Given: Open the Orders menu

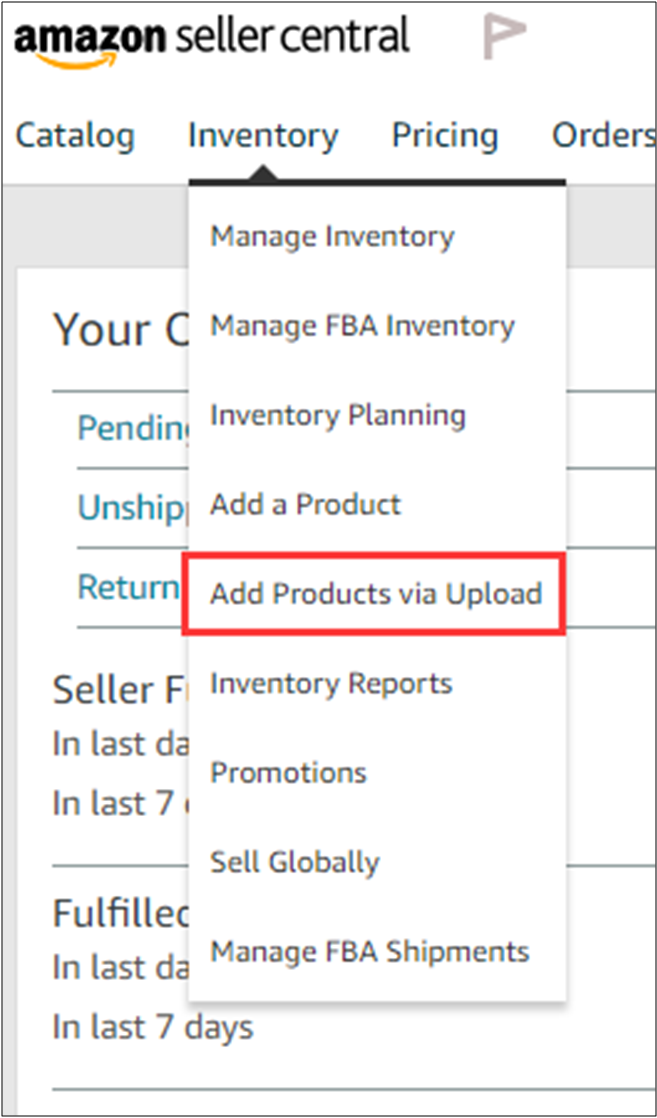Looking at the screenshot, I should [x=602, y=136].
